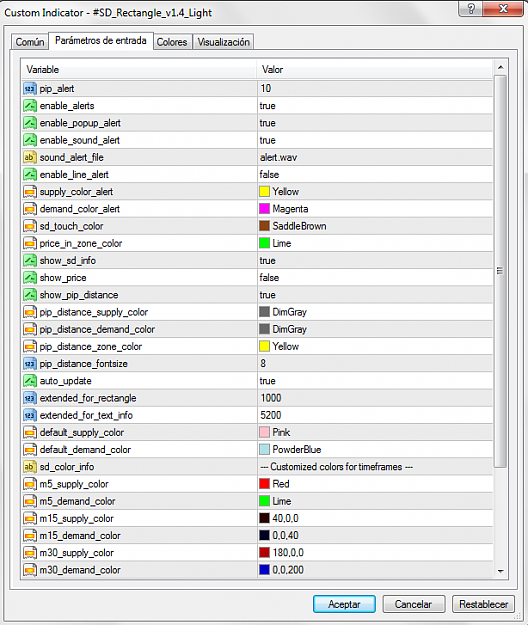Image resolution: width=528 pixels, height=625 pixels.
Task: Pick the Pink swatch for default_supply_color
Action: click(x=265, y=432)
